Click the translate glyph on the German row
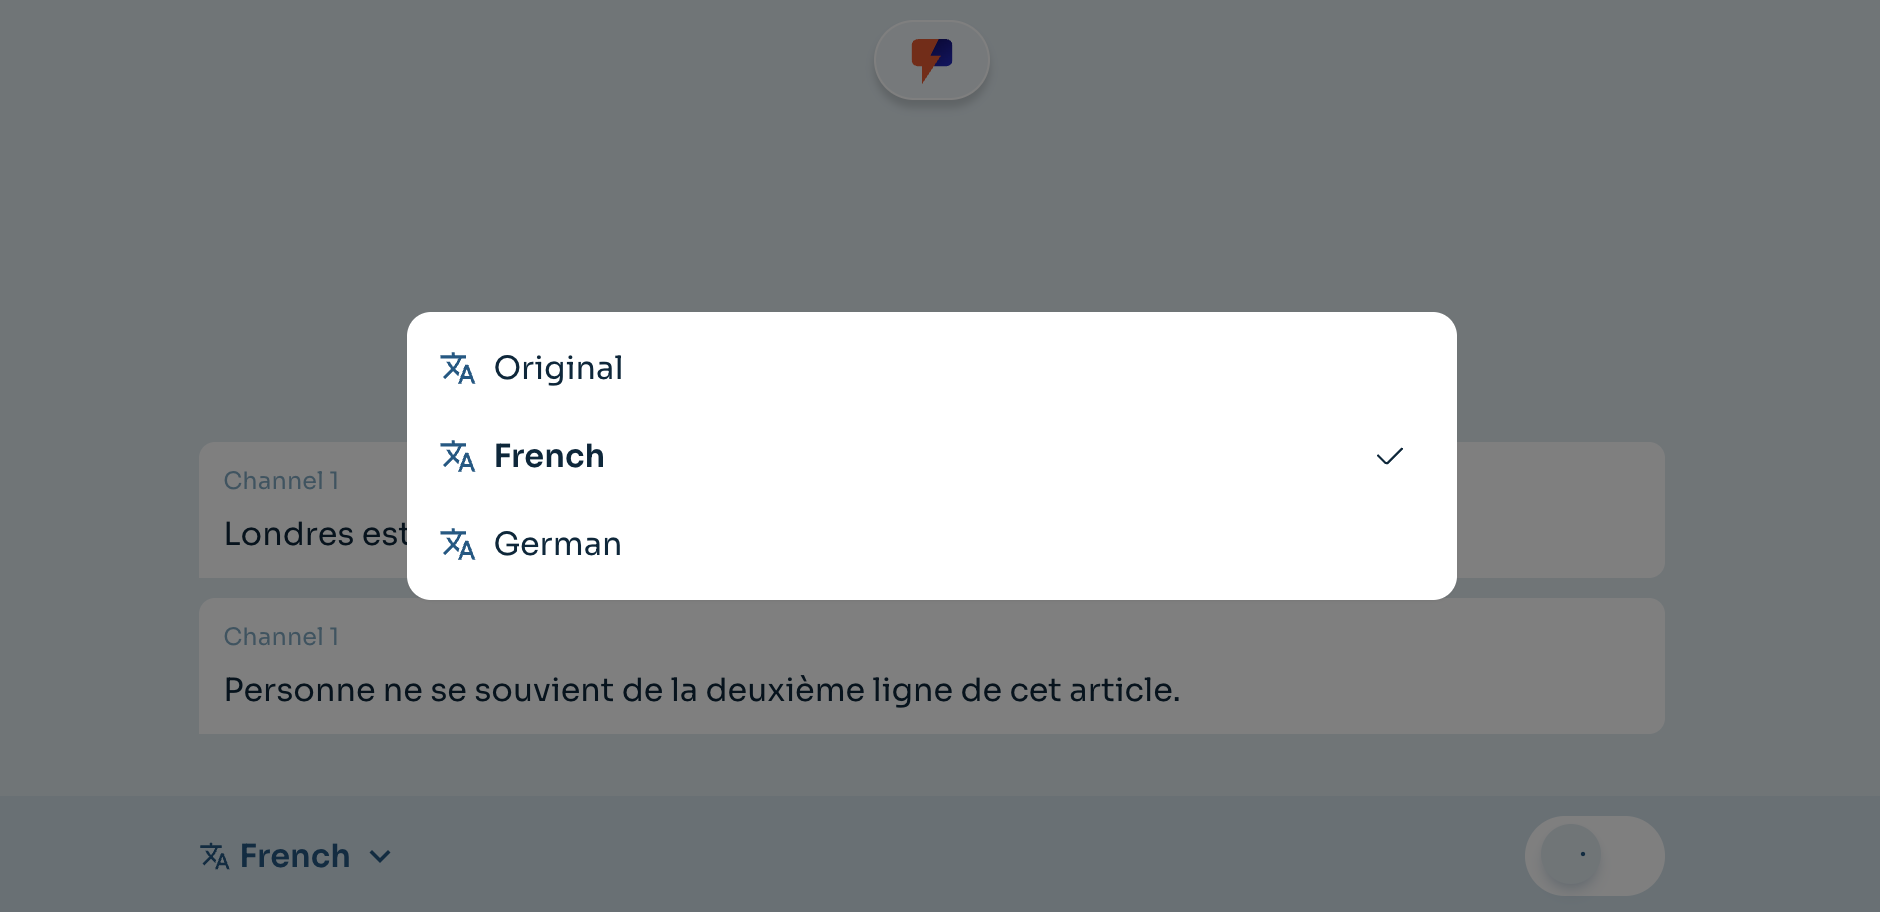1880x912 pixels. [458, 544]
